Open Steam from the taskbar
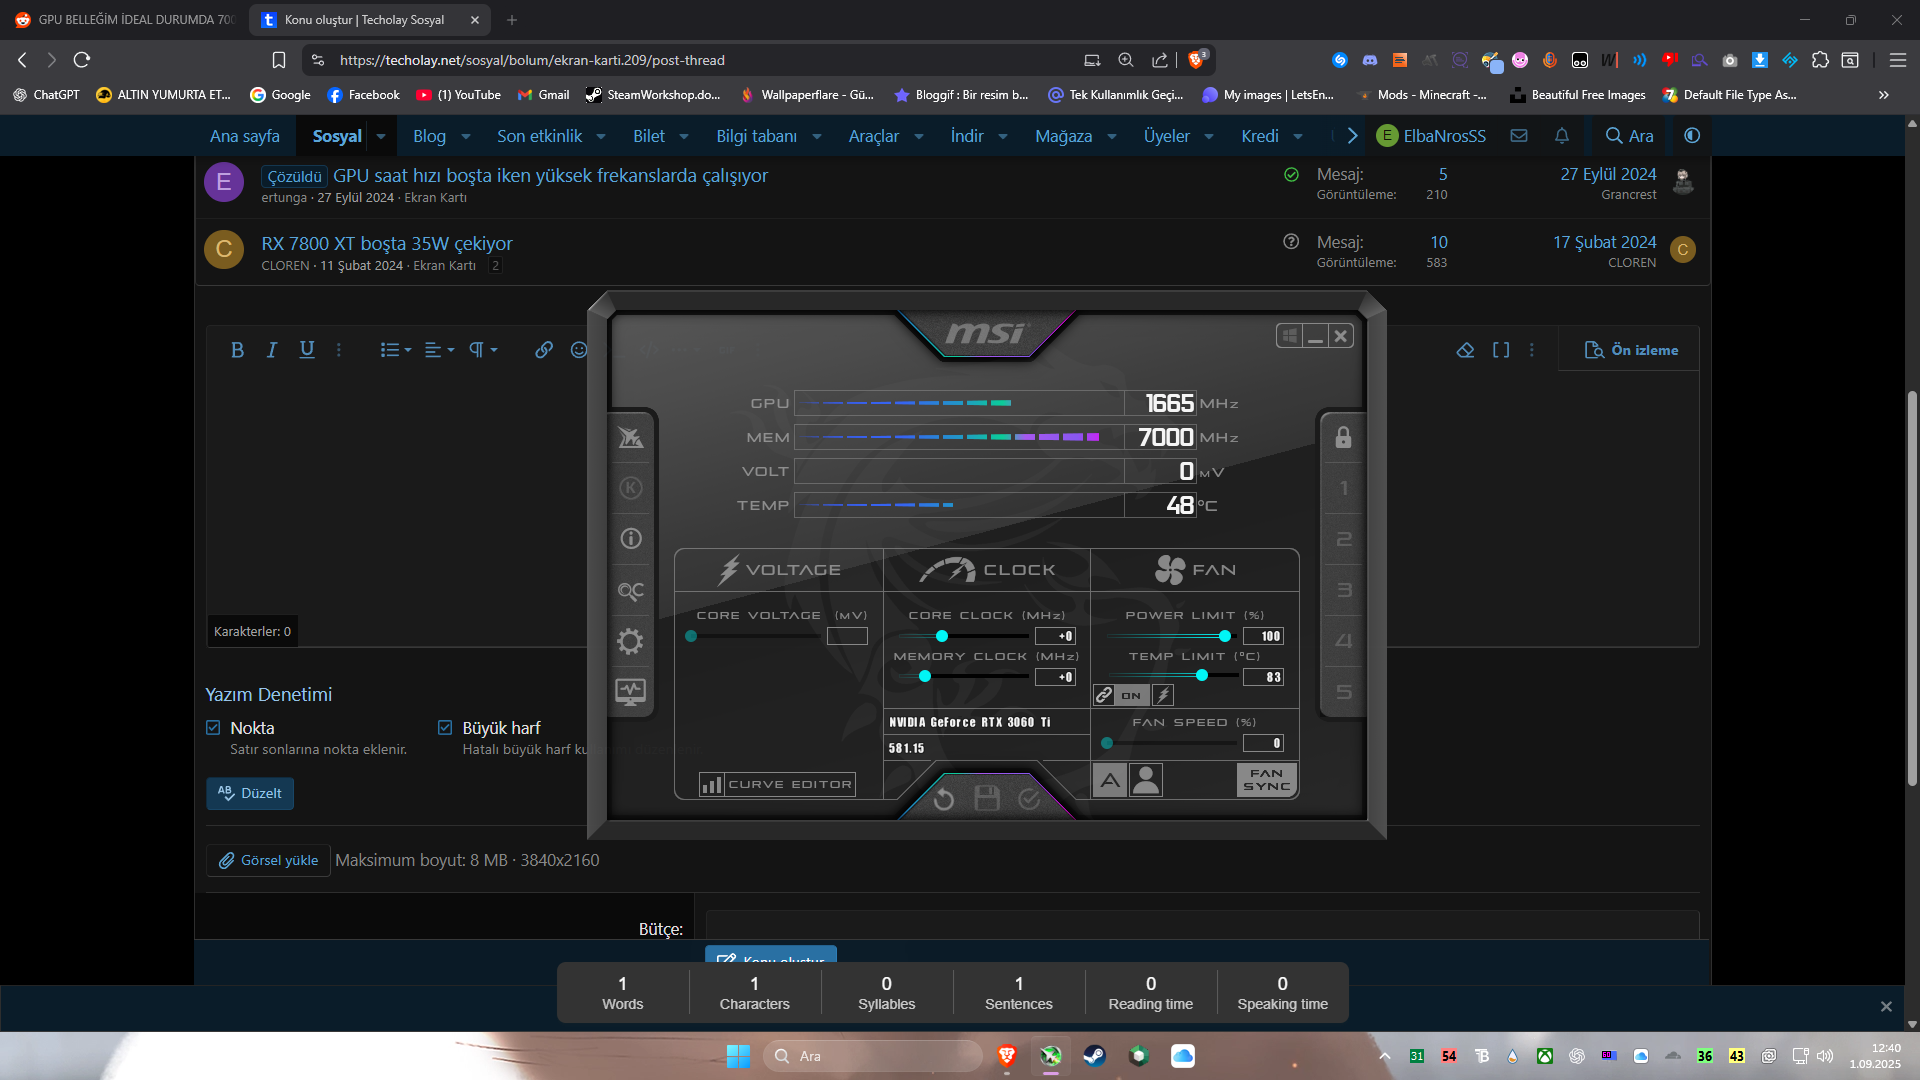 (1095, 1056)
